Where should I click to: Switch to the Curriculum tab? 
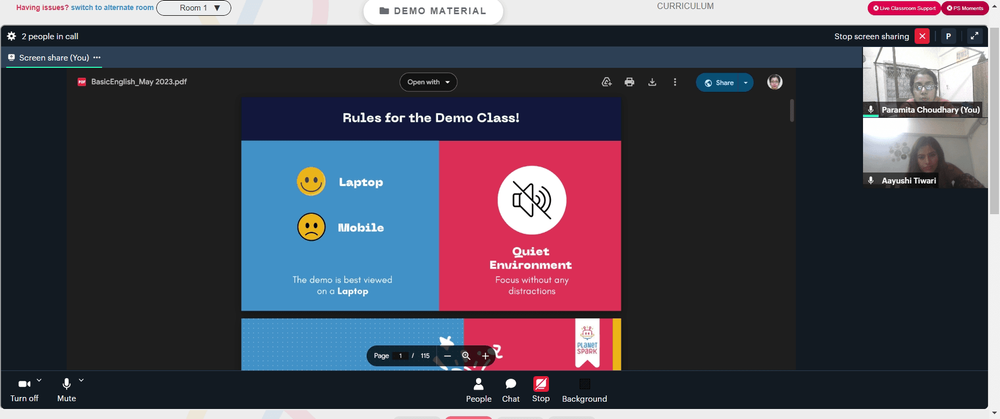click(686, 6)
